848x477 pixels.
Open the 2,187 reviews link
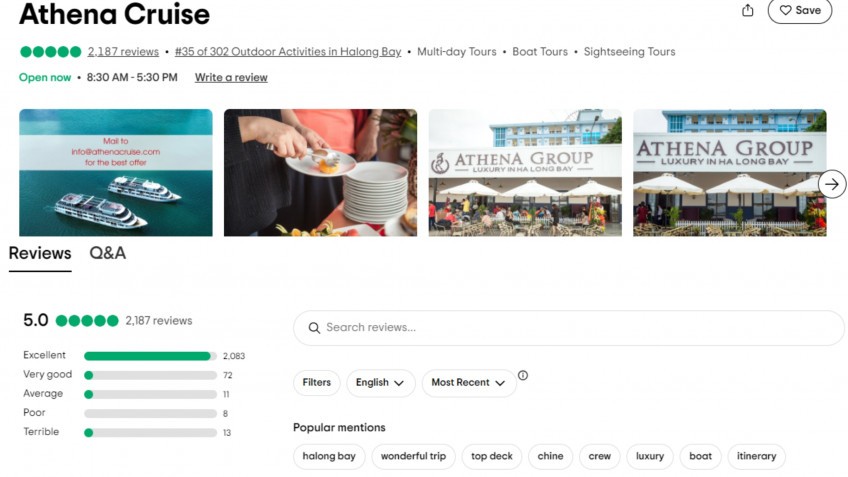(x=123, y=52)
